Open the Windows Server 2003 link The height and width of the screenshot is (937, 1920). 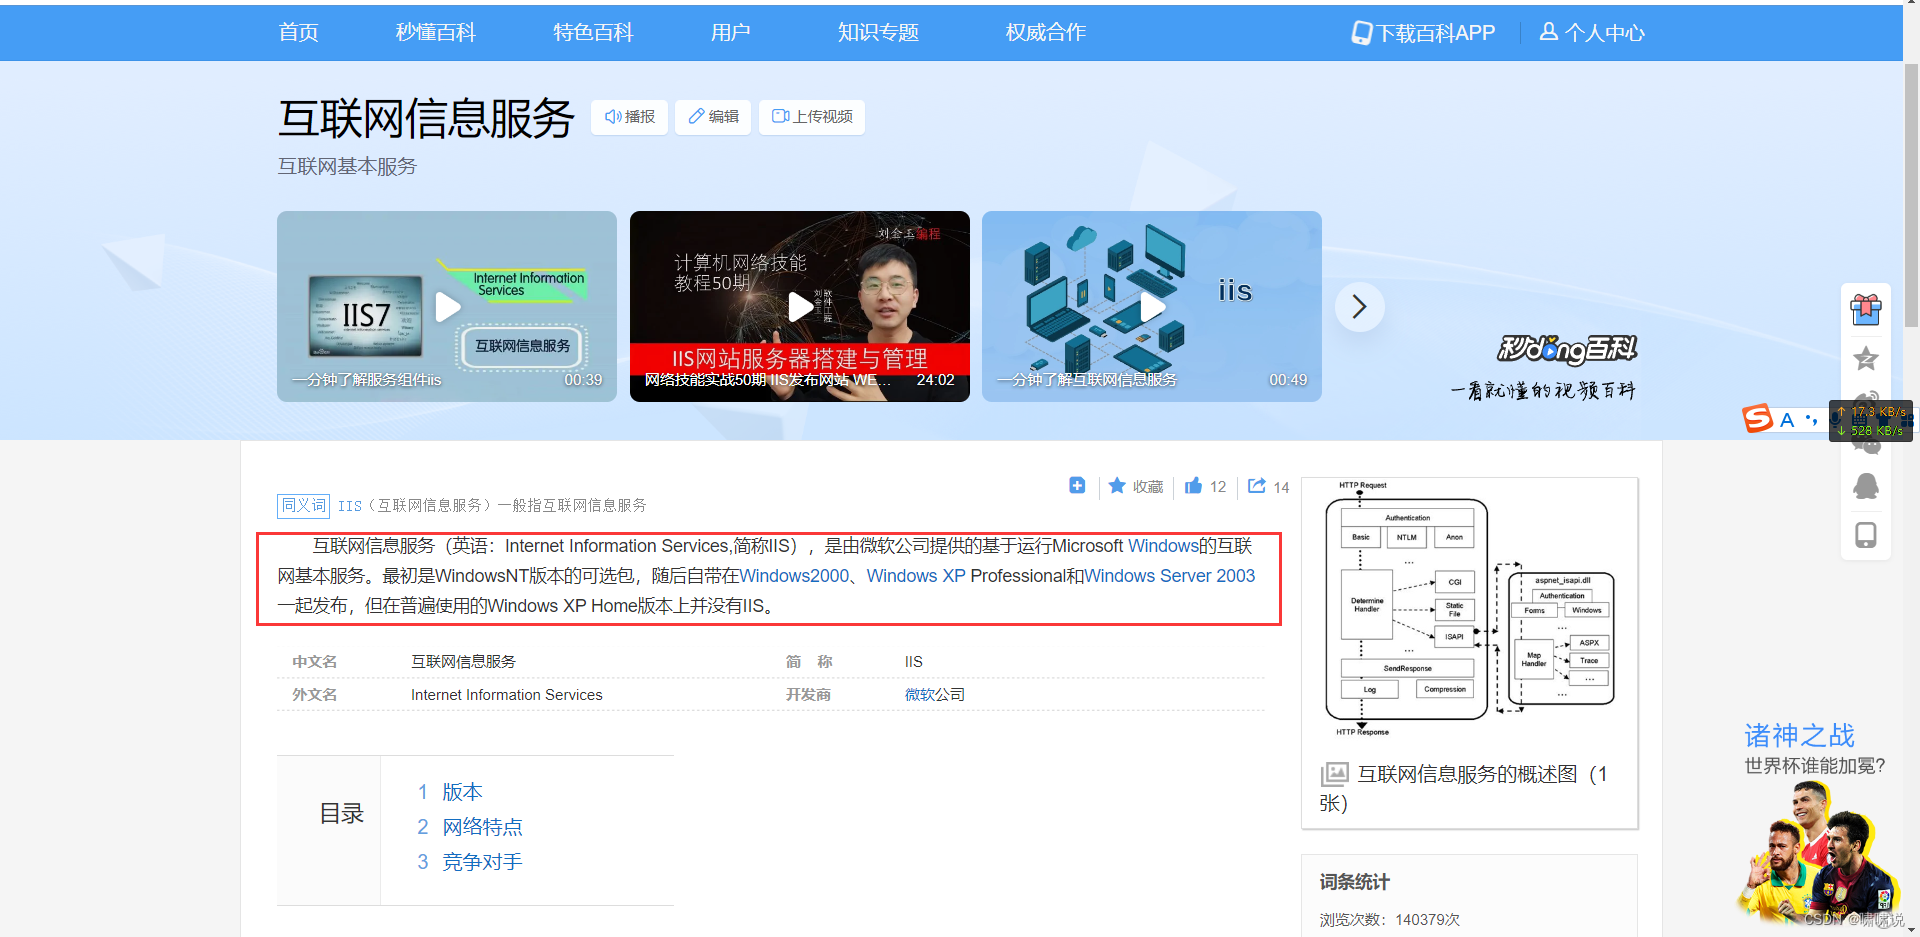pyautogui.click(x=1170, y=576)
